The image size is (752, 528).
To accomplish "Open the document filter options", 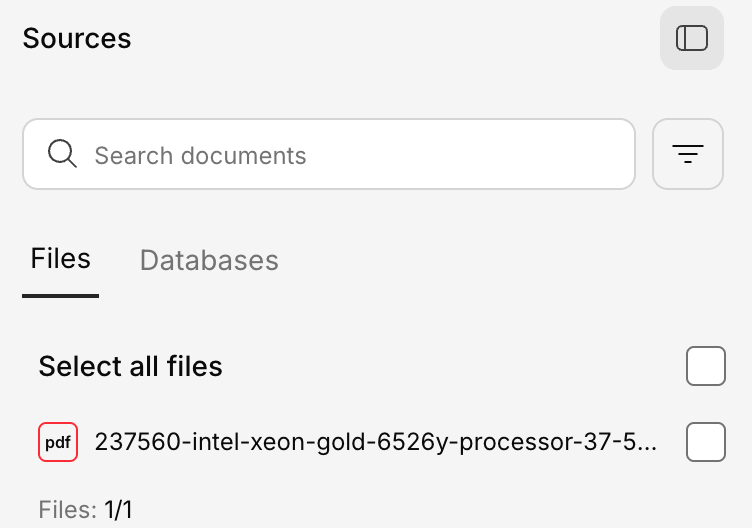I will [687, 154].
